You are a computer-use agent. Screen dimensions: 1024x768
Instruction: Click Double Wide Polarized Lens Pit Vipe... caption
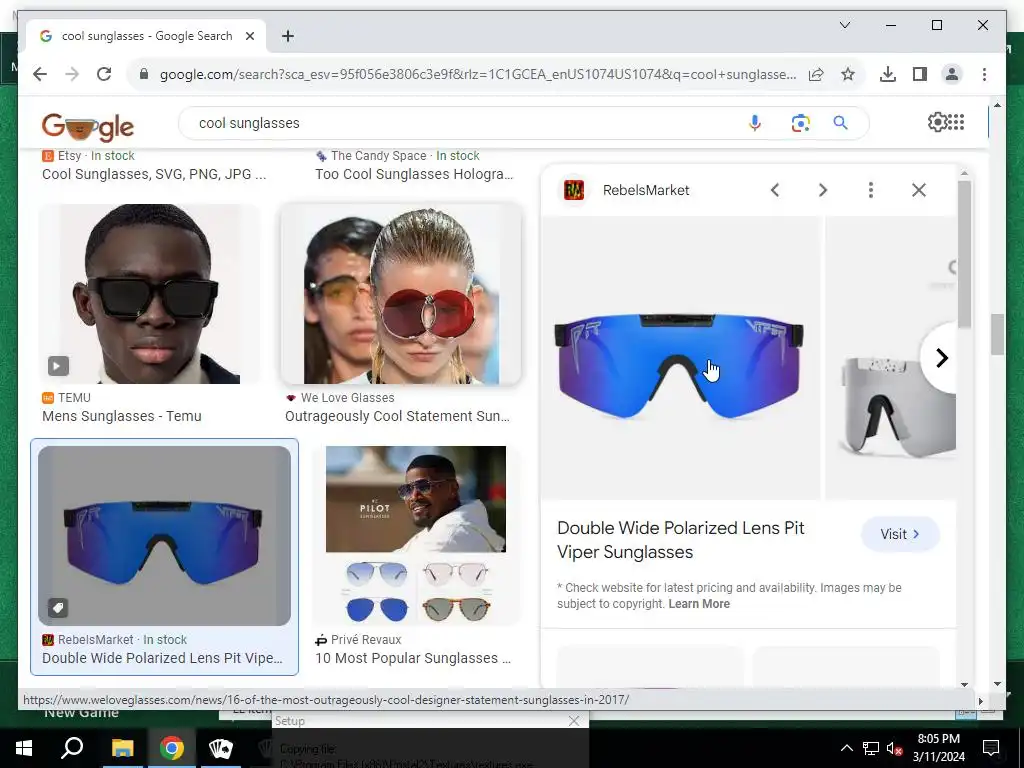point(162,658)
